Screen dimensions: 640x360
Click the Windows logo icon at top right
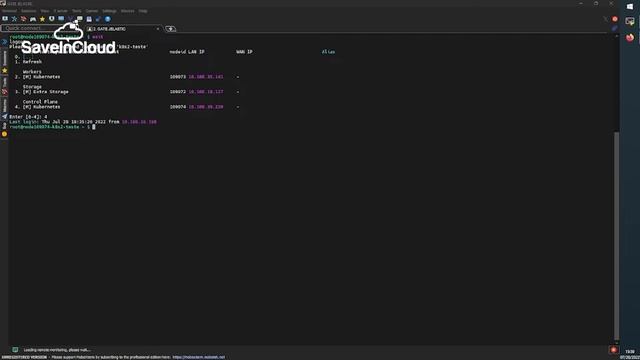[629, 6]
